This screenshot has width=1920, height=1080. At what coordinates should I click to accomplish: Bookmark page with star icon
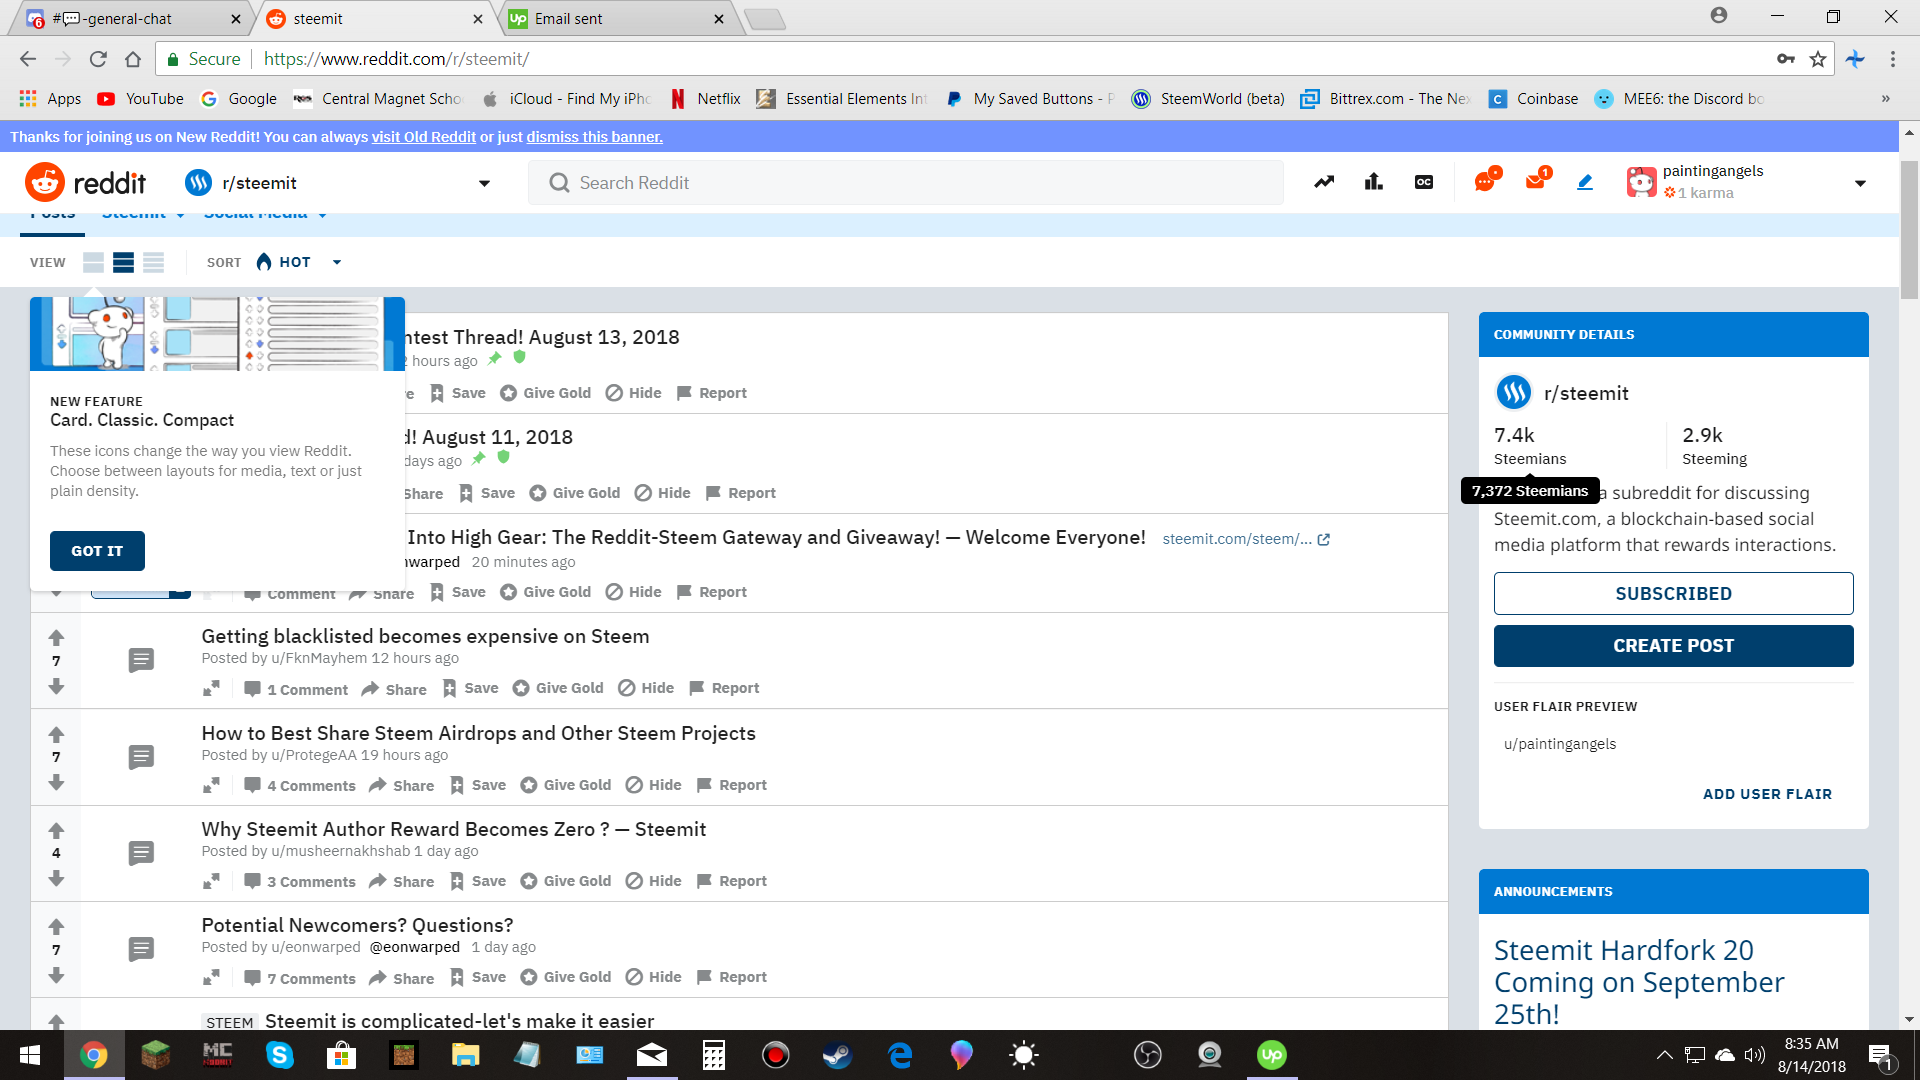tap(1818, 59)
